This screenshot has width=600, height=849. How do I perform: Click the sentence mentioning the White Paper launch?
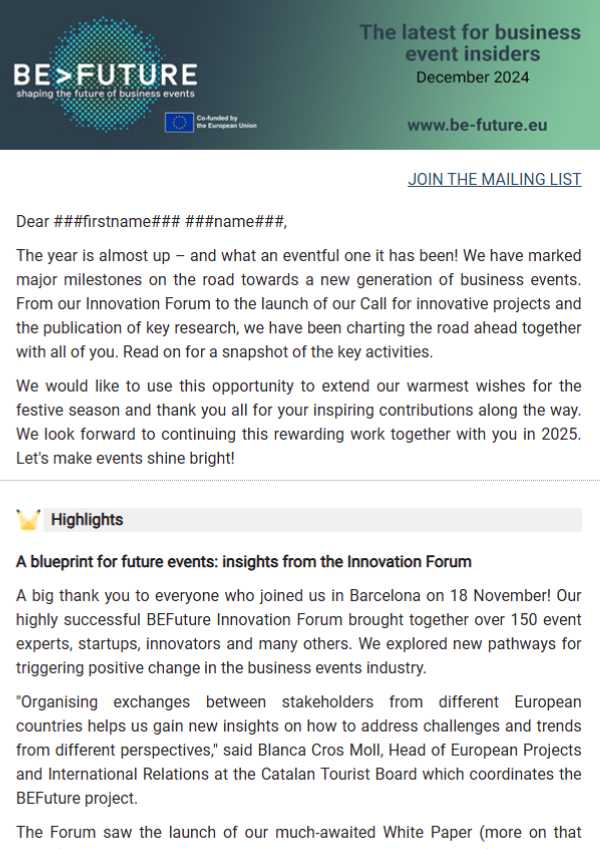click(299, 832)
